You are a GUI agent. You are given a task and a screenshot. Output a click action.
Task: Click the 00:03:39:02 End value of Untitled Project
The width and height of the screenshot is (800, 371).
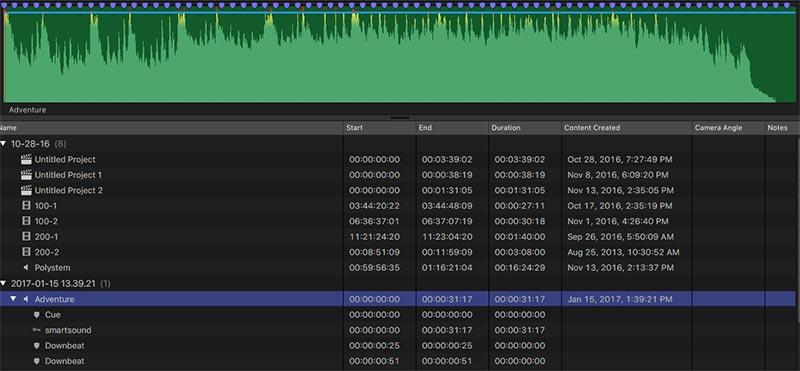[447, 160]
